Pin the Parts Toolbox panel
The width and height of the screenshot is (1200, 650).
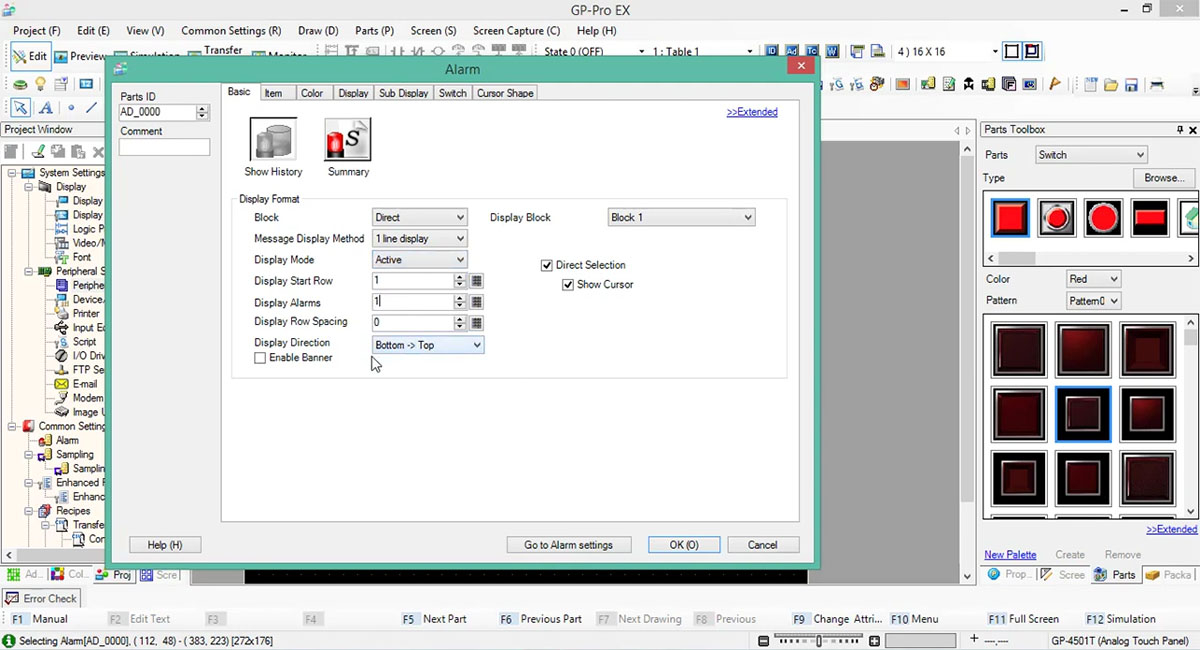(x=1179, y=130)
